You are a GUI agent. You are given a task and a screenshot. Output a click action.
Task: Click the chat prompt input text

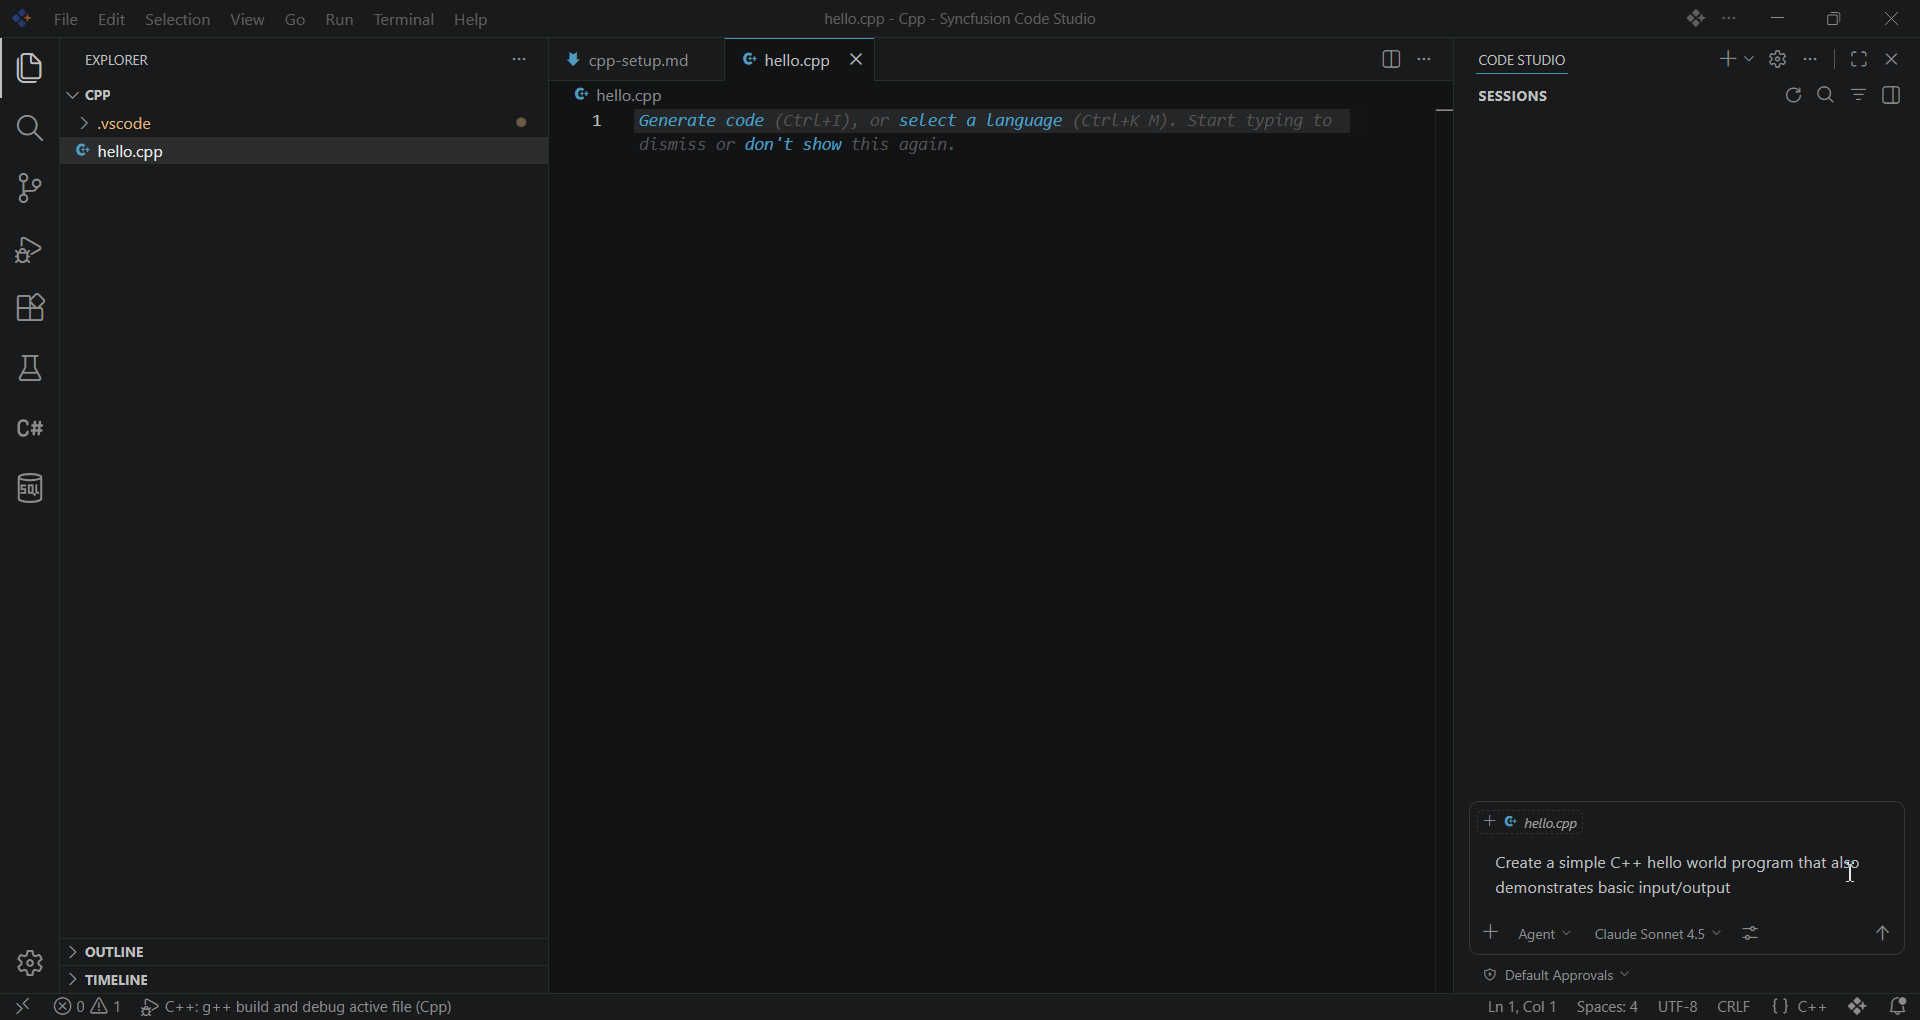pos(1676,875)
